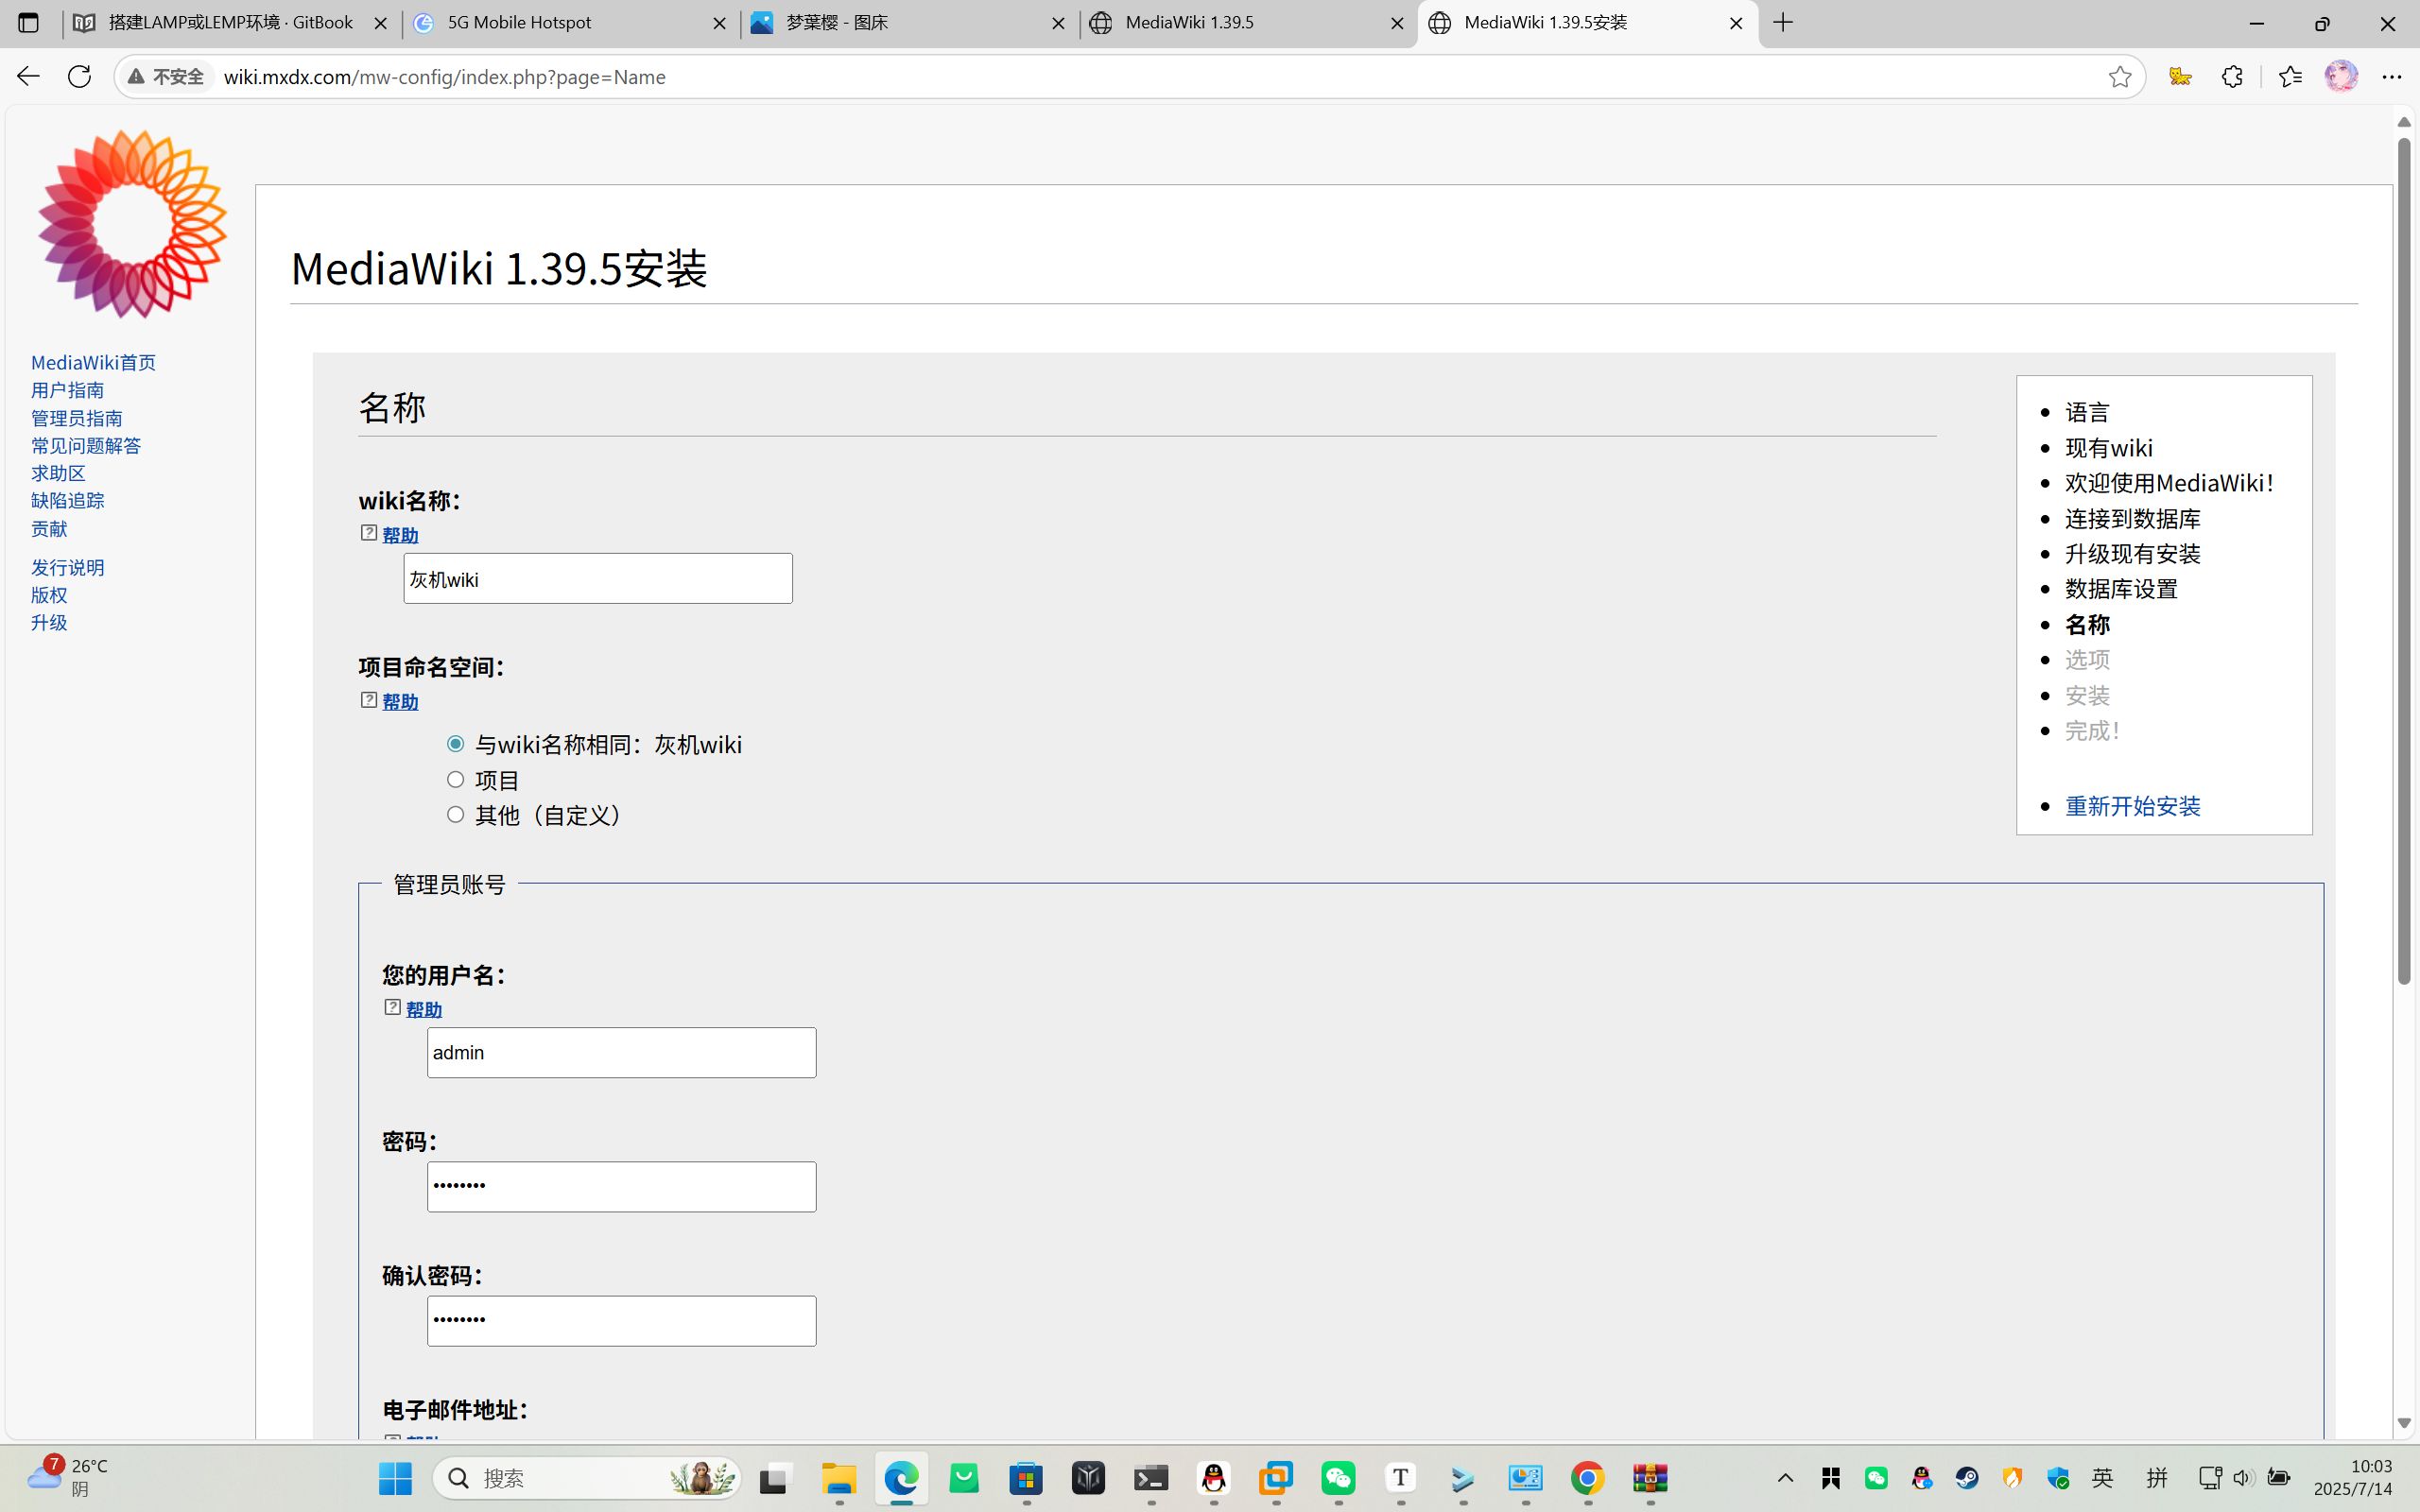
Task: Add this page to favorites star
Action: [x=2119, y=77]
